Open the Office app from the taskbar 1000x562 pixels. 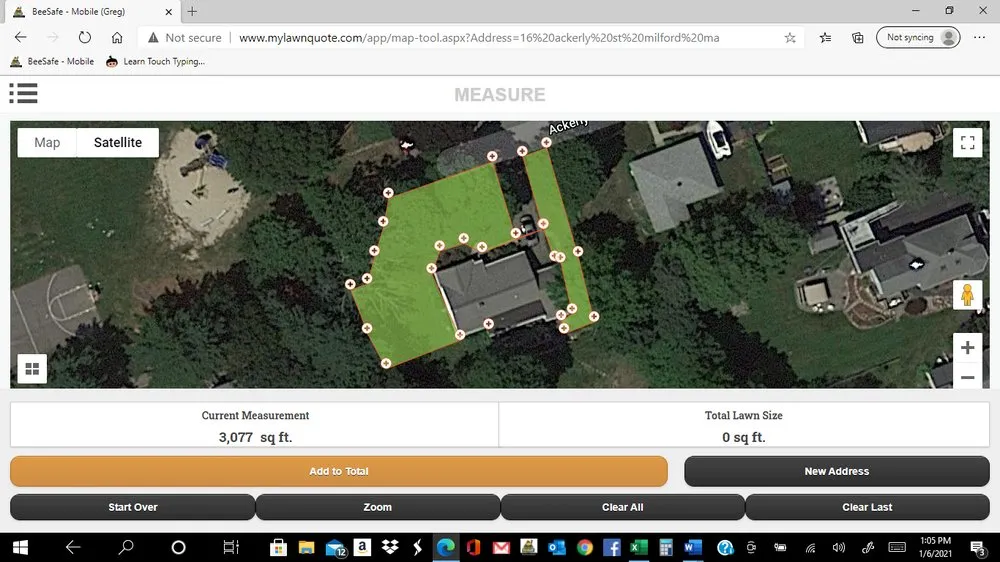click(473, 547)
